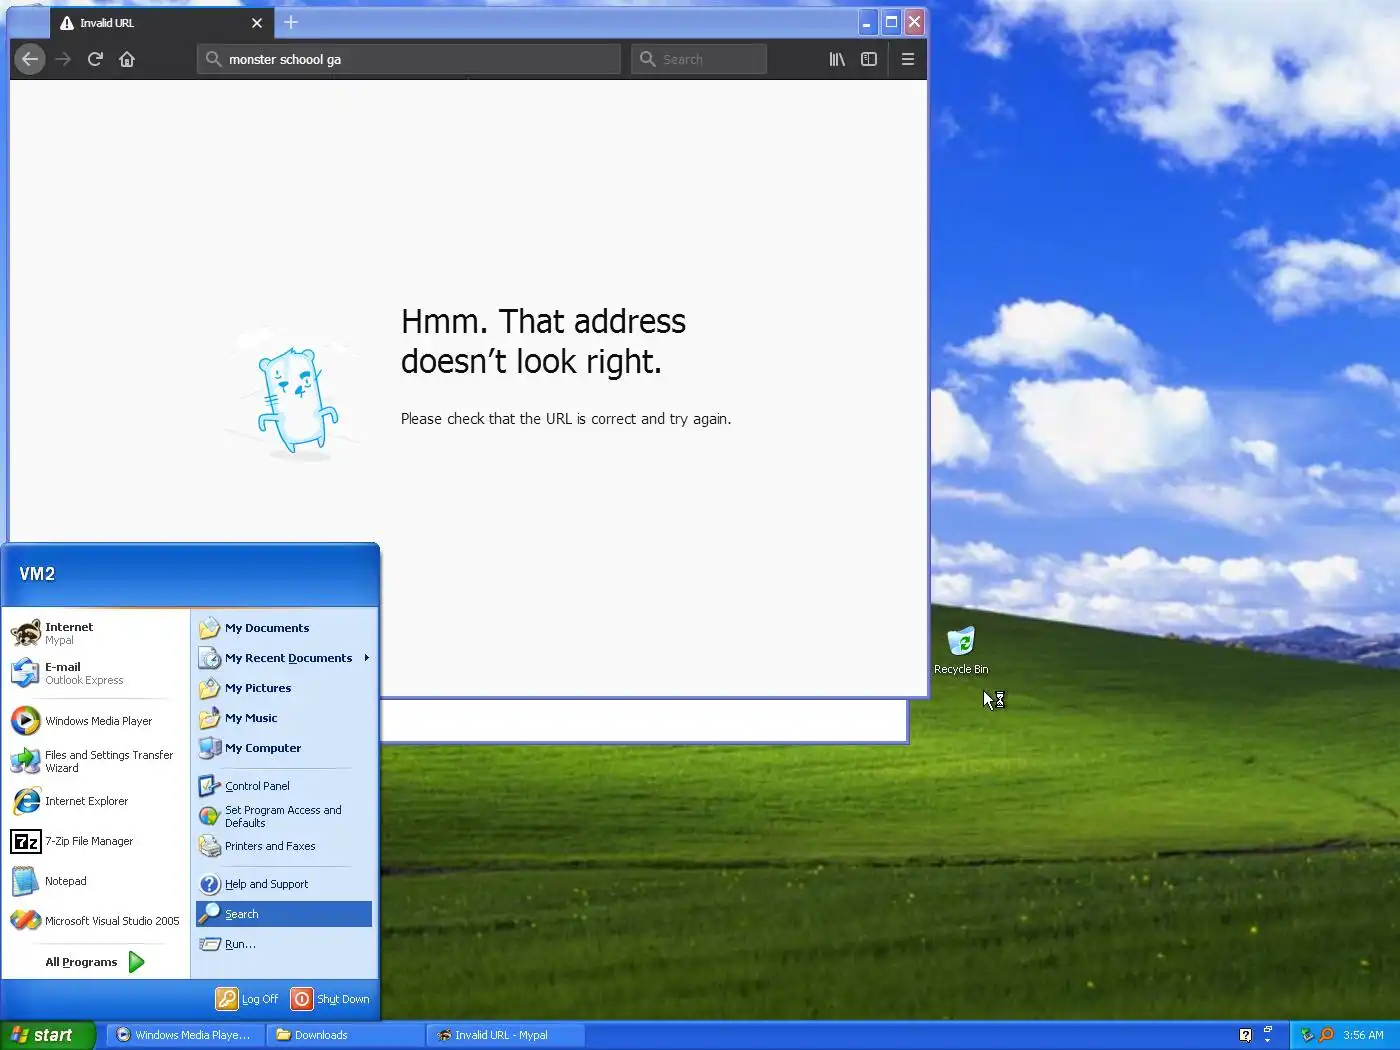Open the browser home page icon
This screenshot has height=1050, width=1400.
pos(127,59)
